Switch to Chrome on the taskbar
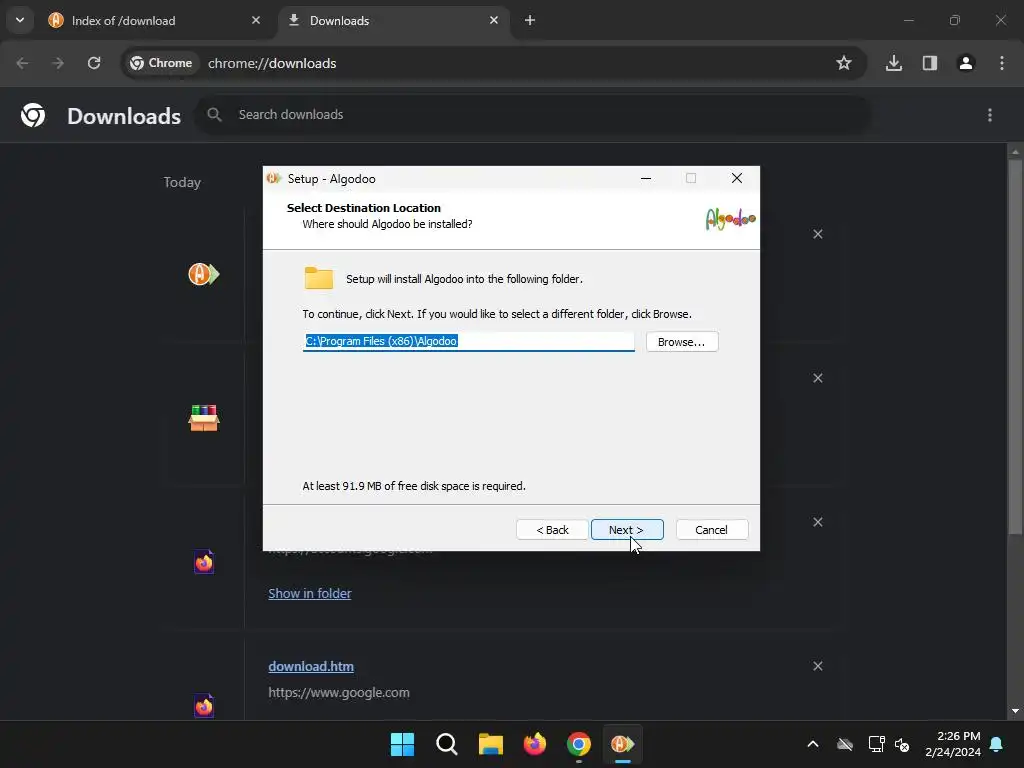1024x768 pixels. coord(579,744)
